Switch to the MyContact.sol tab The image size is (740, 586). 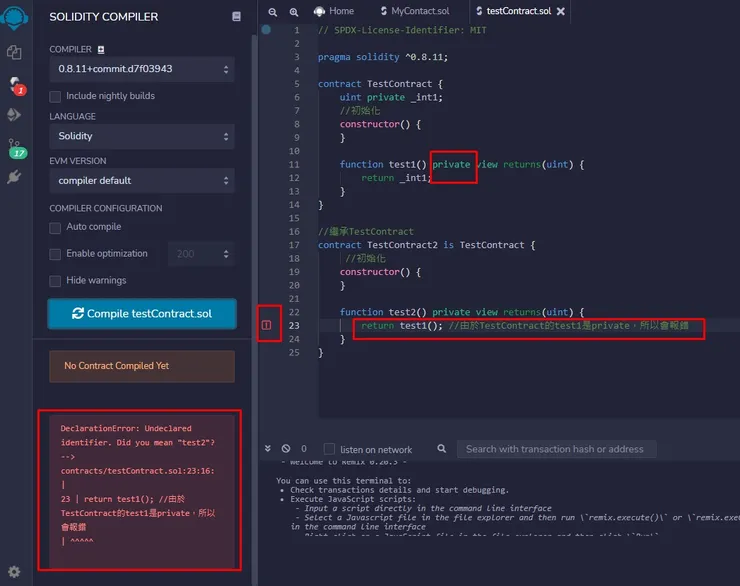(419, 11)
